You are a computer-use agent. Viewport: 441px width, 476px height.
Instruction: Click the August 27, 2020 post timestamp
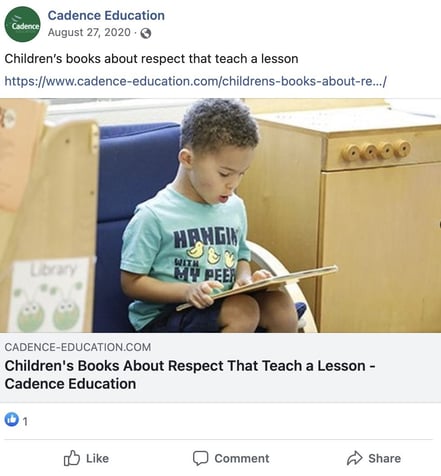click(89, 32)
